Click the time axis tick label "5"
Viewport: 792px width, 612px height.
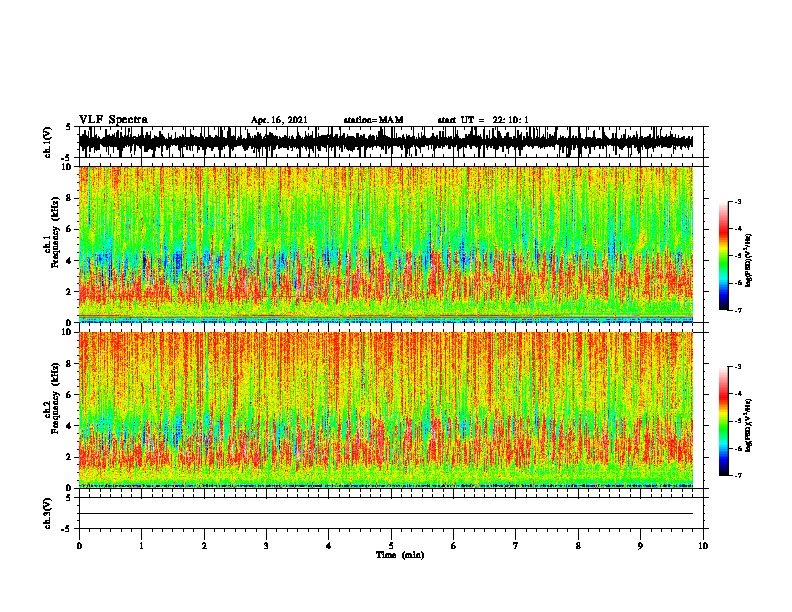point(391,545)
